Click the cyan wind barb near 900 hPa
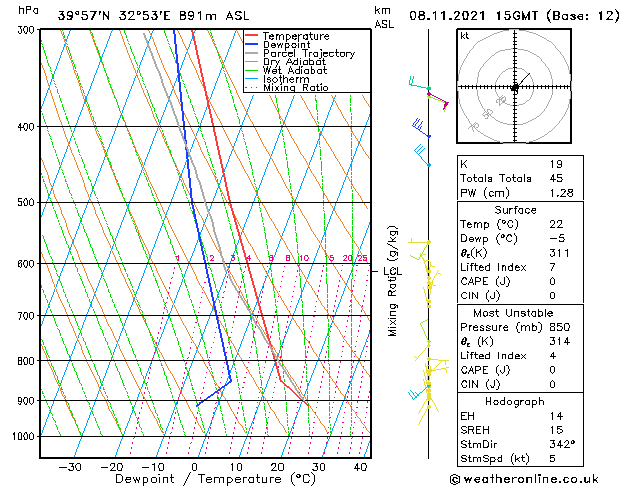629x486 pixels. (418, 392)
